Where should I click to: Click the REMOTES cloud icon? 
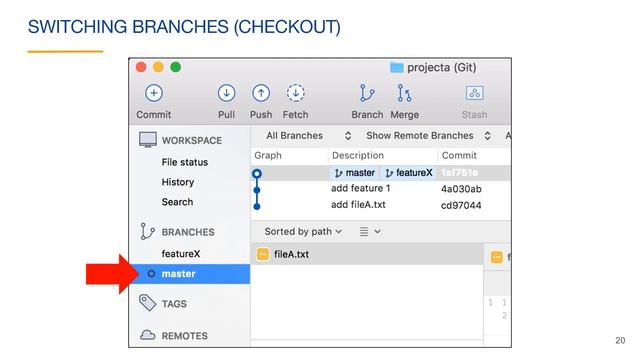147,335
